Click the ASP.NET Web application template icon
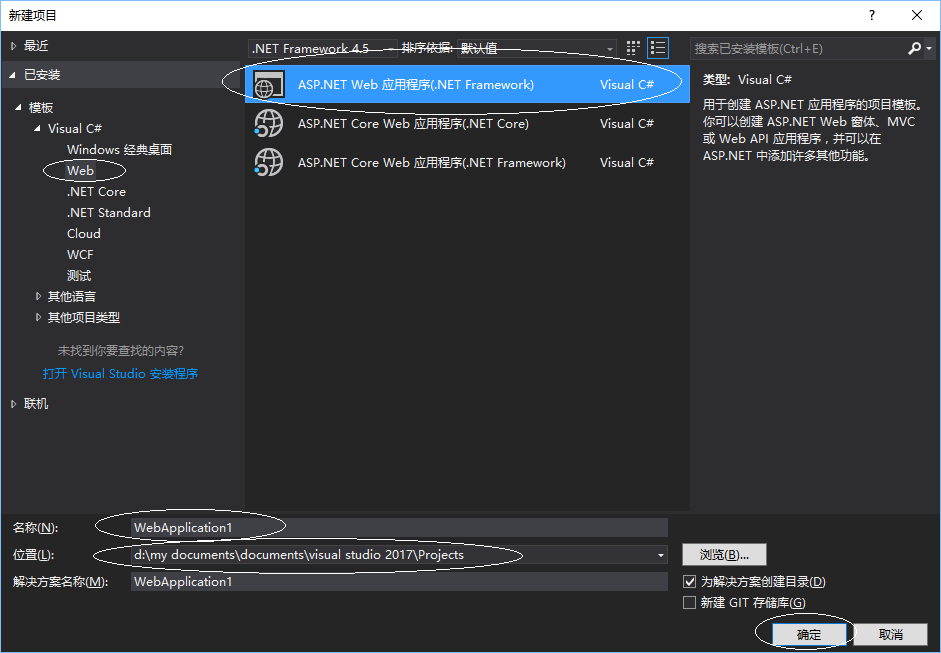Viewport: 941px width, 653px height. pyautogui.click(x=268, y=85)
